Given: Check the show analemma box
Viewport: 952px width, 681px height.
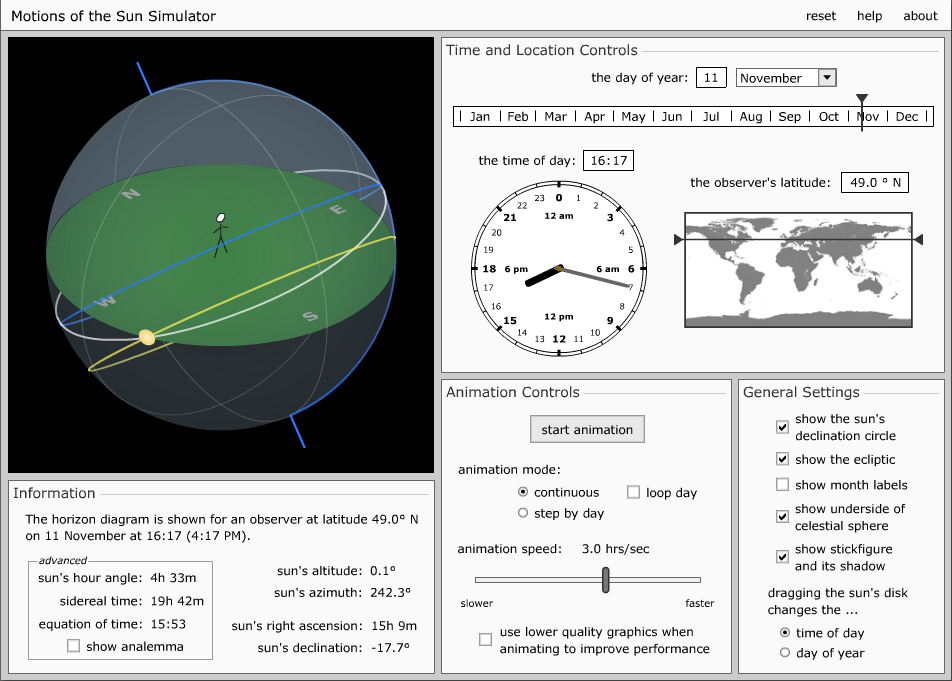Looking at the screenshot, I should 73,646.
